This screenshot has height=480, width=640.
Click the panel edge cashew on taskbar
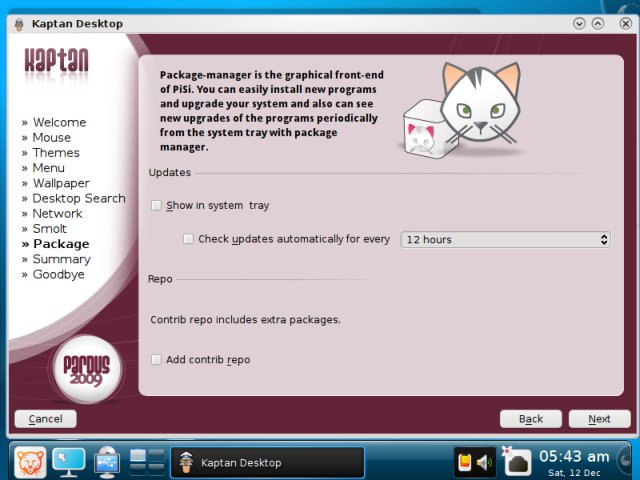point(625,461)
